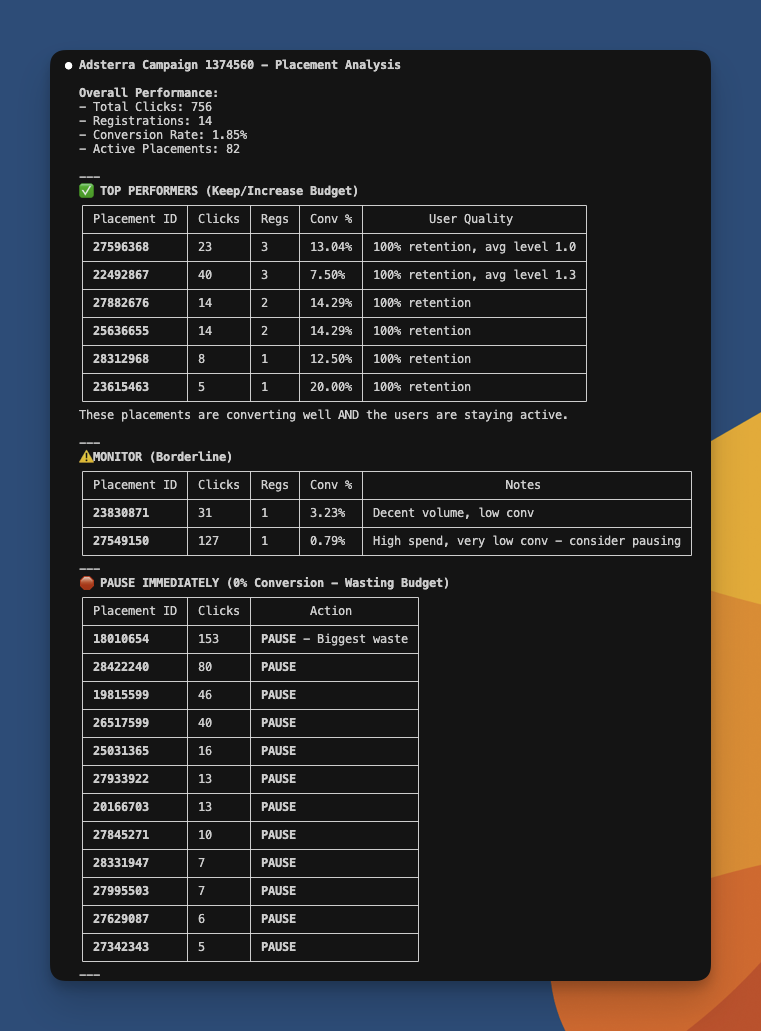
Task: Click the yellow warning icon beside MONITOR
Action: point(86,456)
